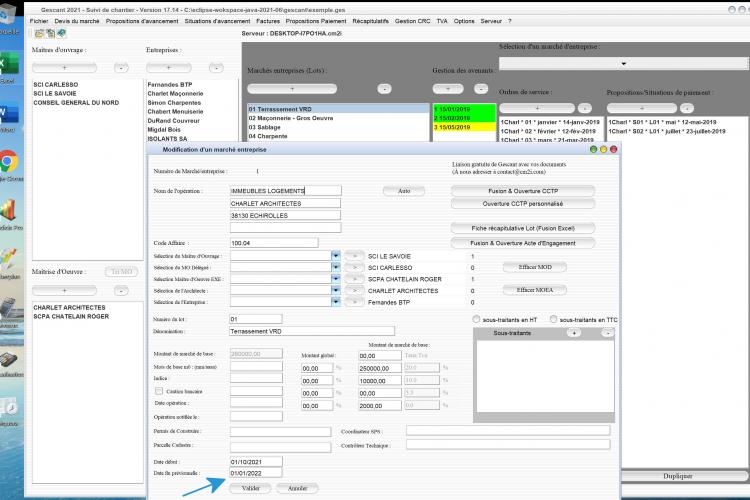
Task: Open Devis du marché menu
Action: tap(77, 21)
